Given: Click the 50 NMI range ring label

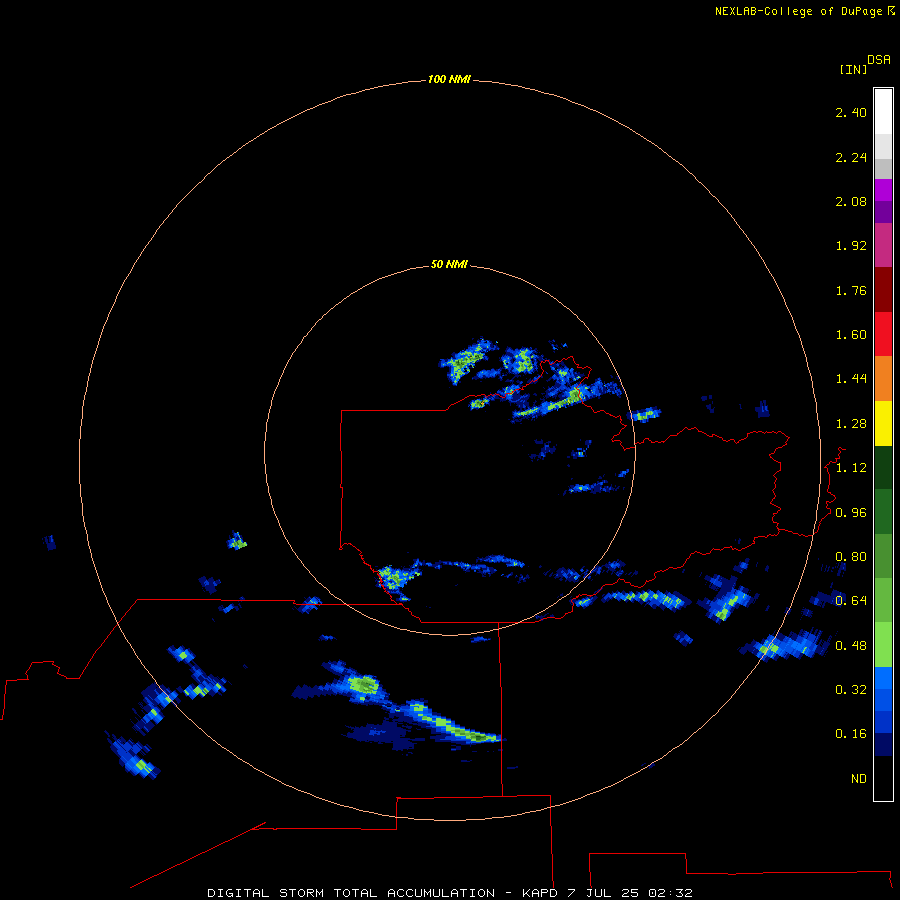Looking at the screenshot, I should point(449,264).
